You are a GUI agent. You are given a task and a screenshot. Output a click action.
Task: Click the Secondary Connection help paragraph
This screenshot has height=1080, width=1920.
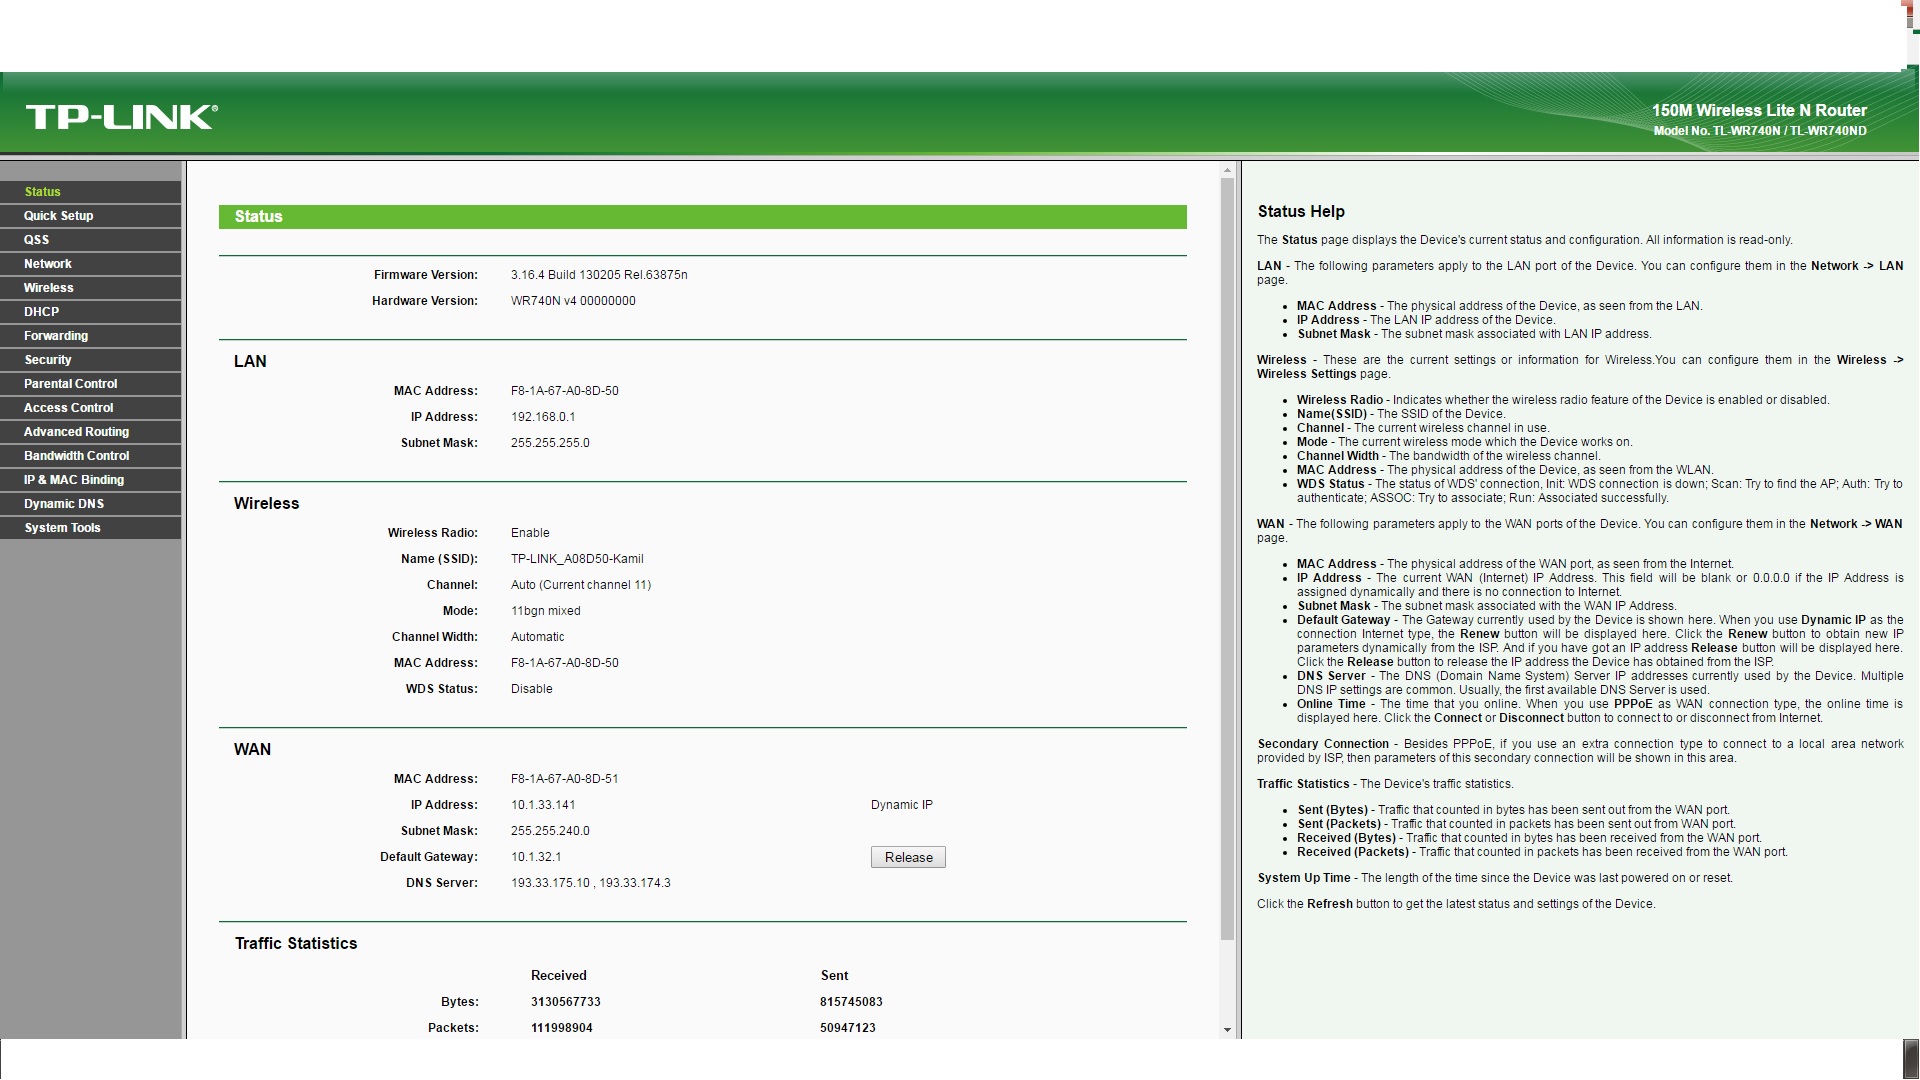pos(1580,751)
